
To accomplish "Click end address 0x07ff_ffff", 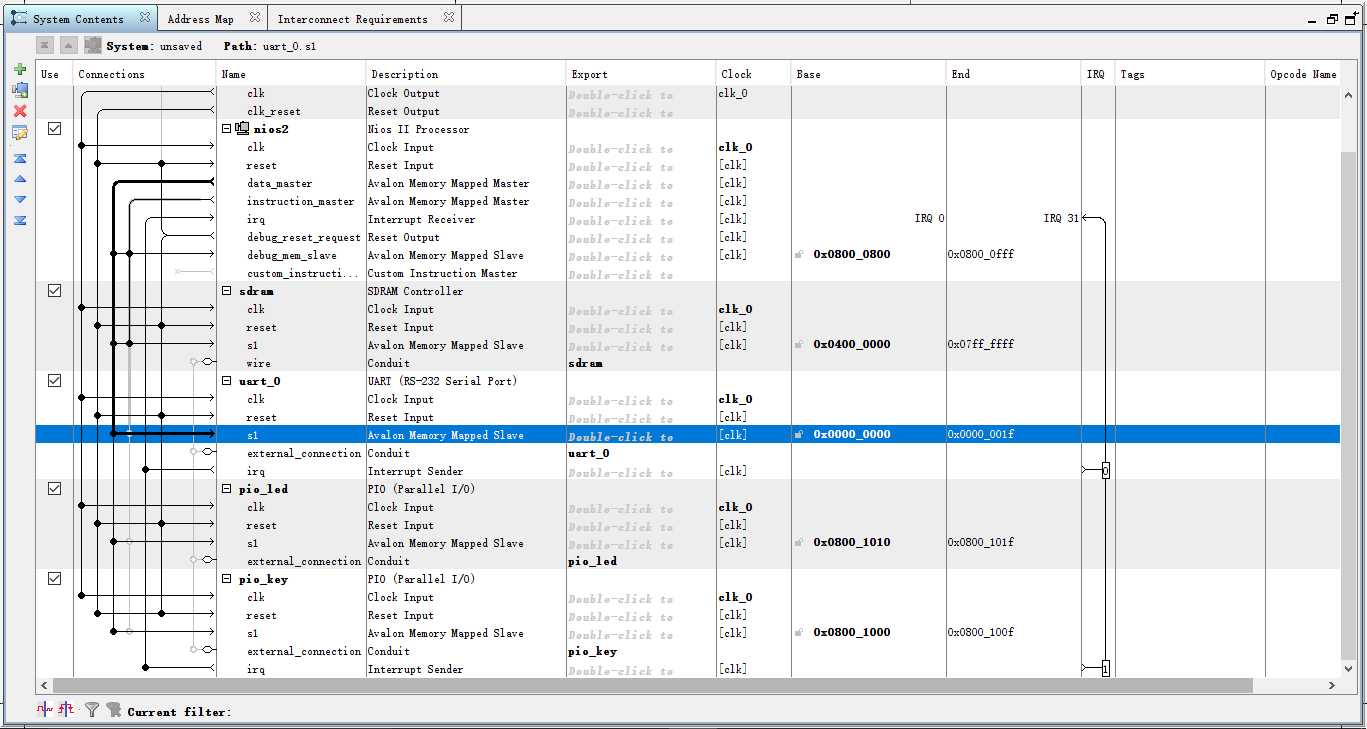I will [x=982, y=345].
